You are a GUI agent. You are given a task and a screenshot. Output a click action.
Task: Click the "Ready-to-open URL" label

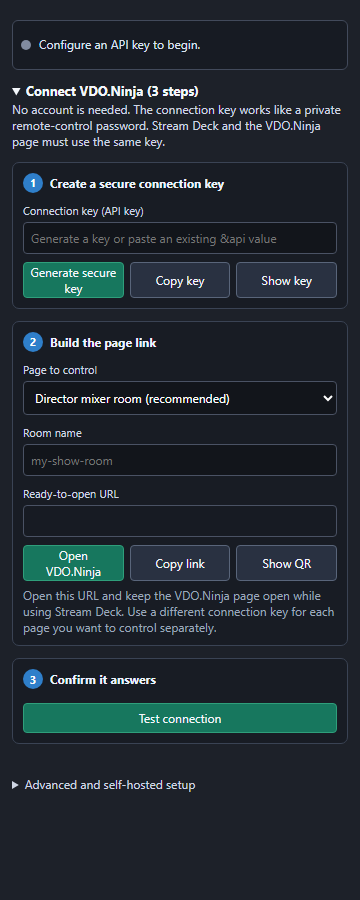point(71,494)
